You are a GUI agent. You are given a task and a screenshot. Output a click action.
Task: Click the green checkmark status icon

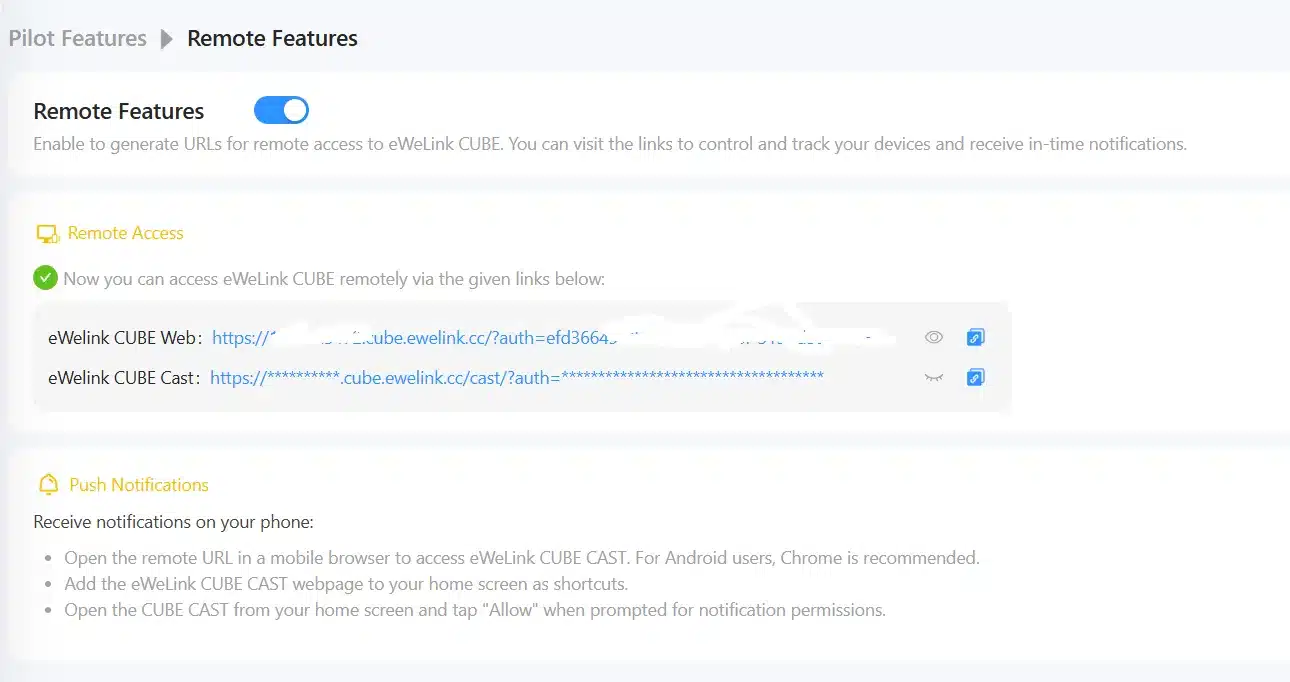tap(45, 278)
